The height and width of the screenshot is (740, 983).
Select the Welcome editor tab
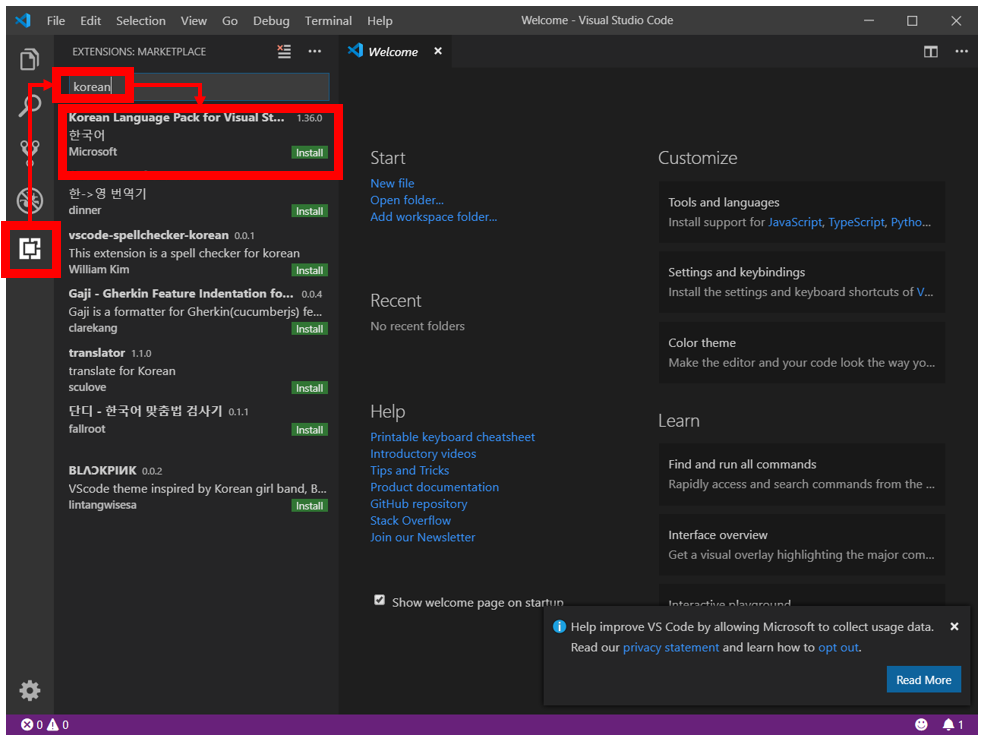click(393, 51)
